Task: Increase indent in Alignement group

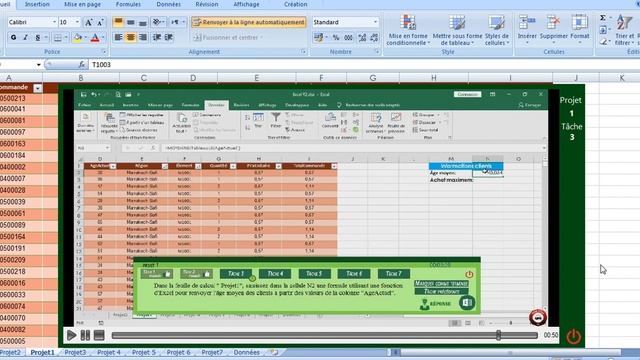Action: (169, 38)
